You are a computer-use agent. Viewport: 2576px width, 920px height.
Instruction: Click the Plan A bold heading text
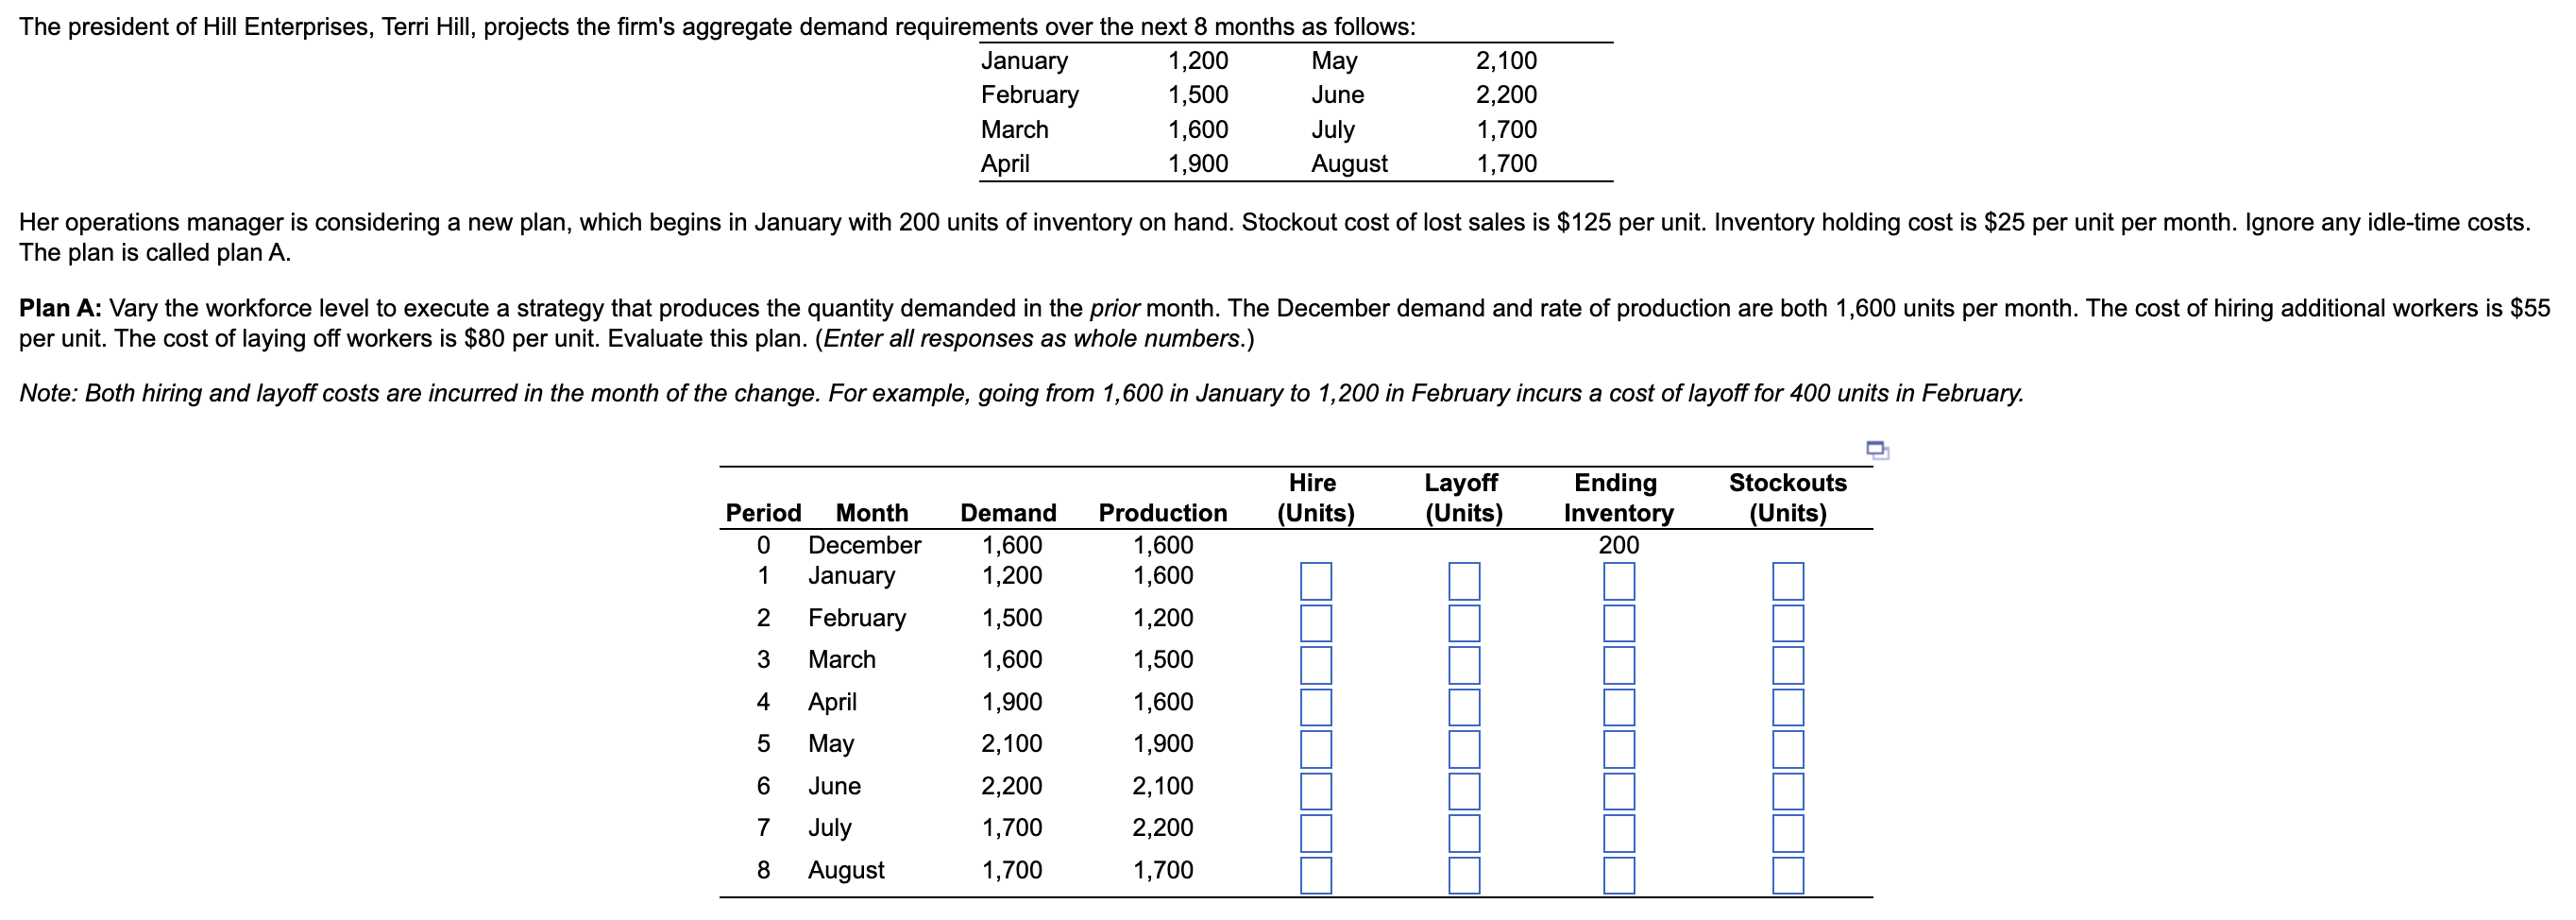[60, 308]
